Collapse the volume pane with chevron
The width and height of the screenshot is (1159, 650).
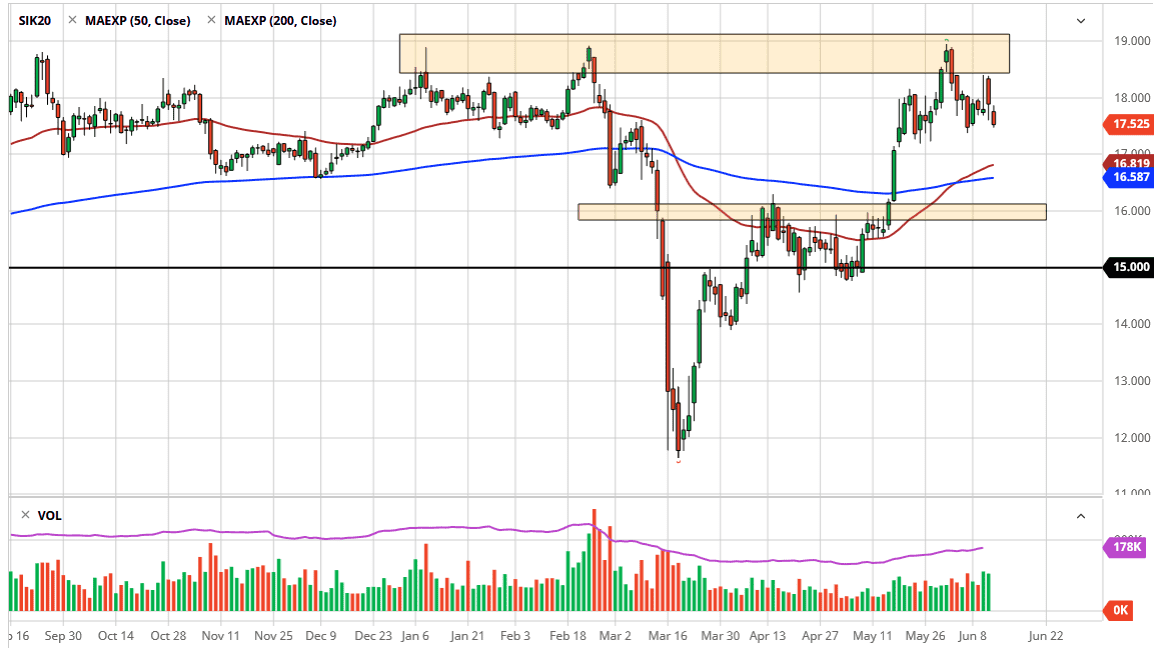click(x=1080, y=516)
